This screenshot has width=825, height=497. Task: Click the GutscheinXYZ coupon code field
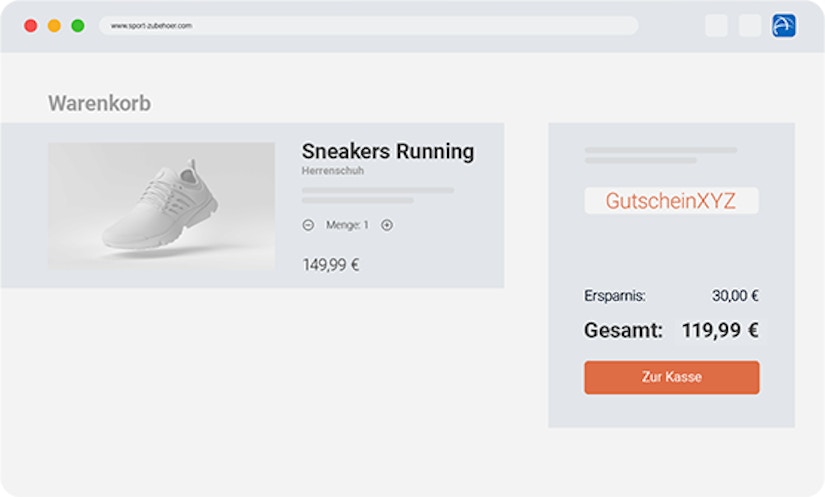(671, 200)
